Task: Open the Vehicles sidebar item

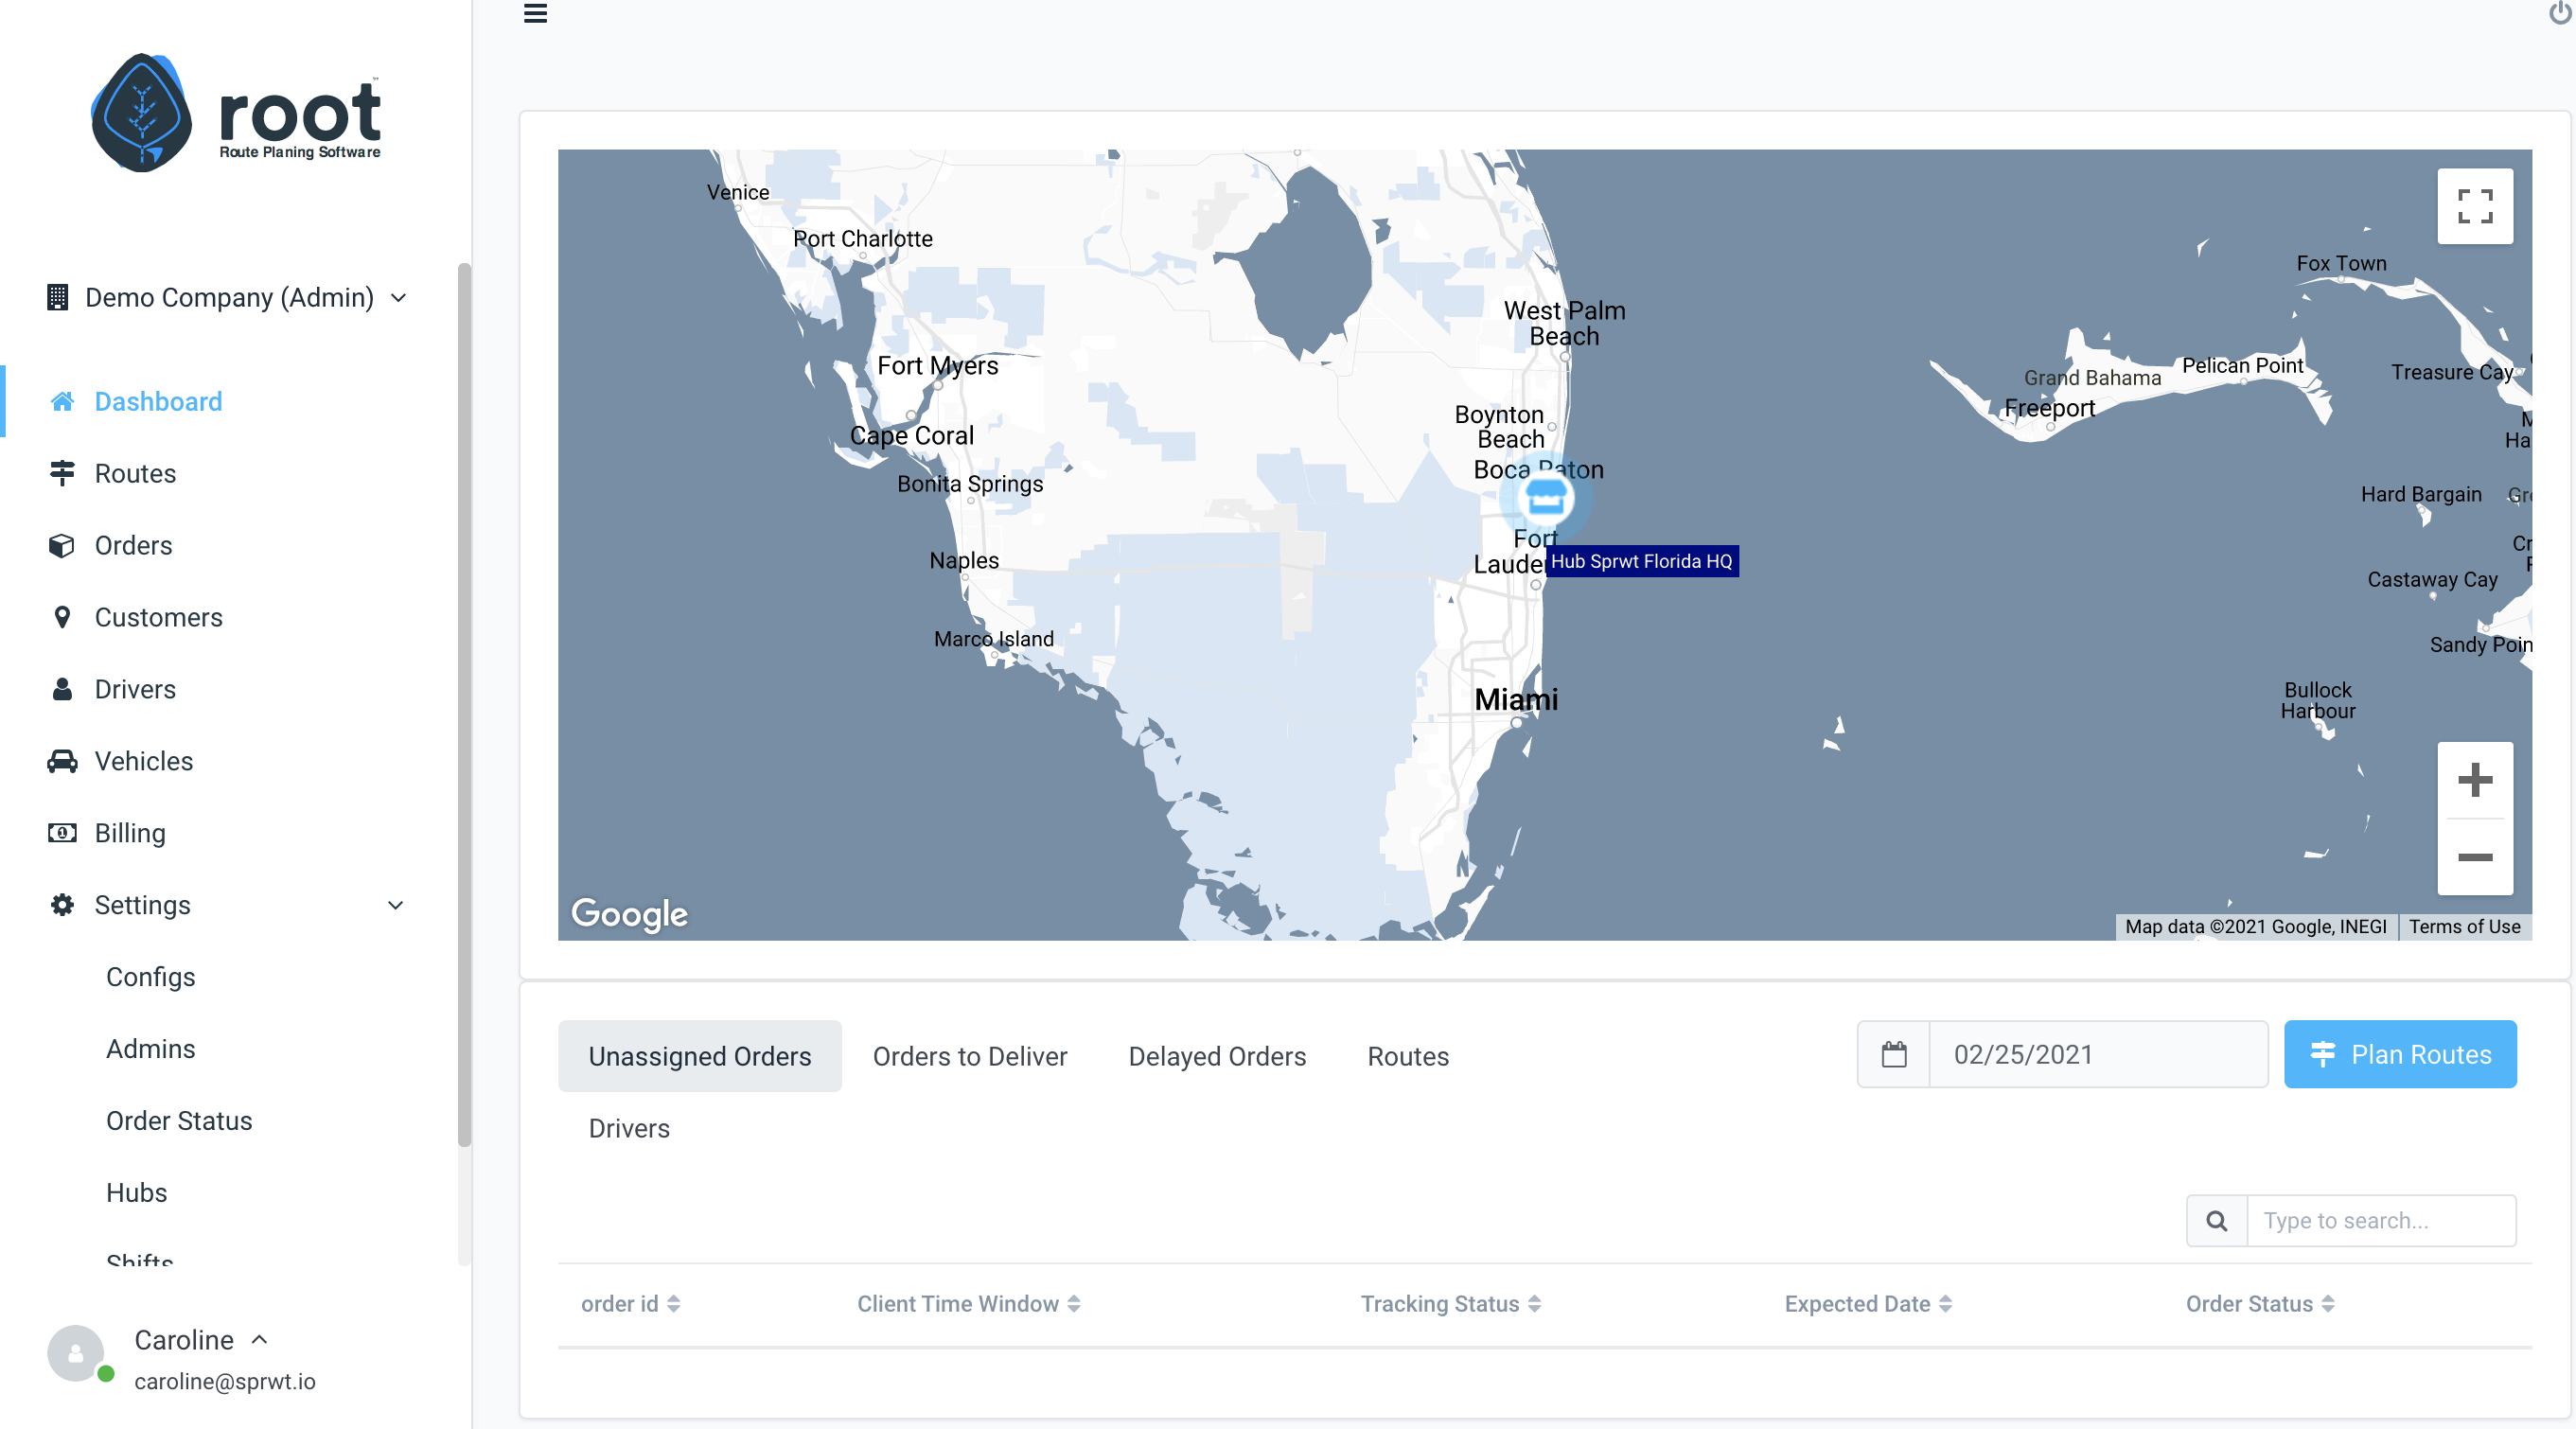Action: [x=144, y=761]
